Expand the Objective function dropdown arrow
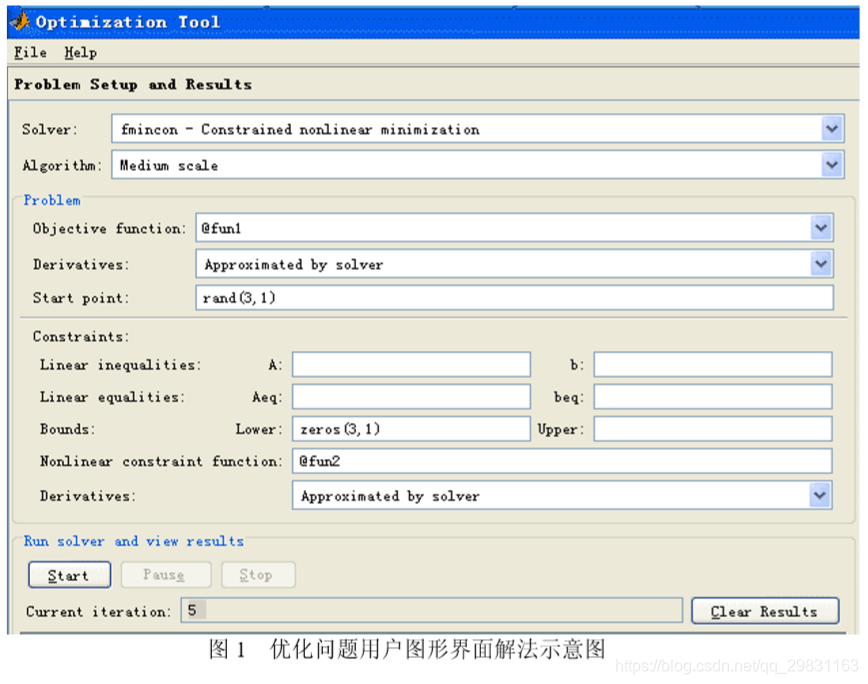 [x=821, y=228]
